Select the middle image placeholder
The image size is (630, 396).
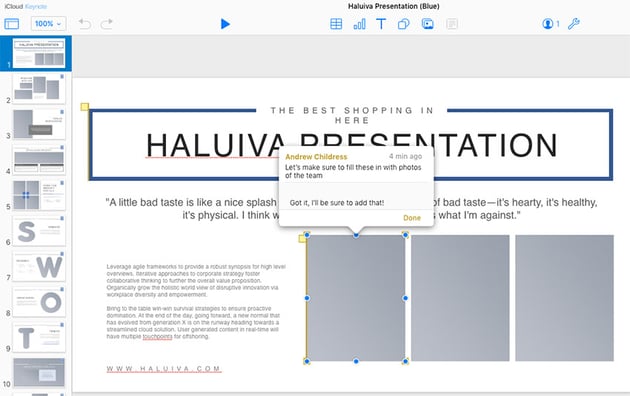coord(460,298)
